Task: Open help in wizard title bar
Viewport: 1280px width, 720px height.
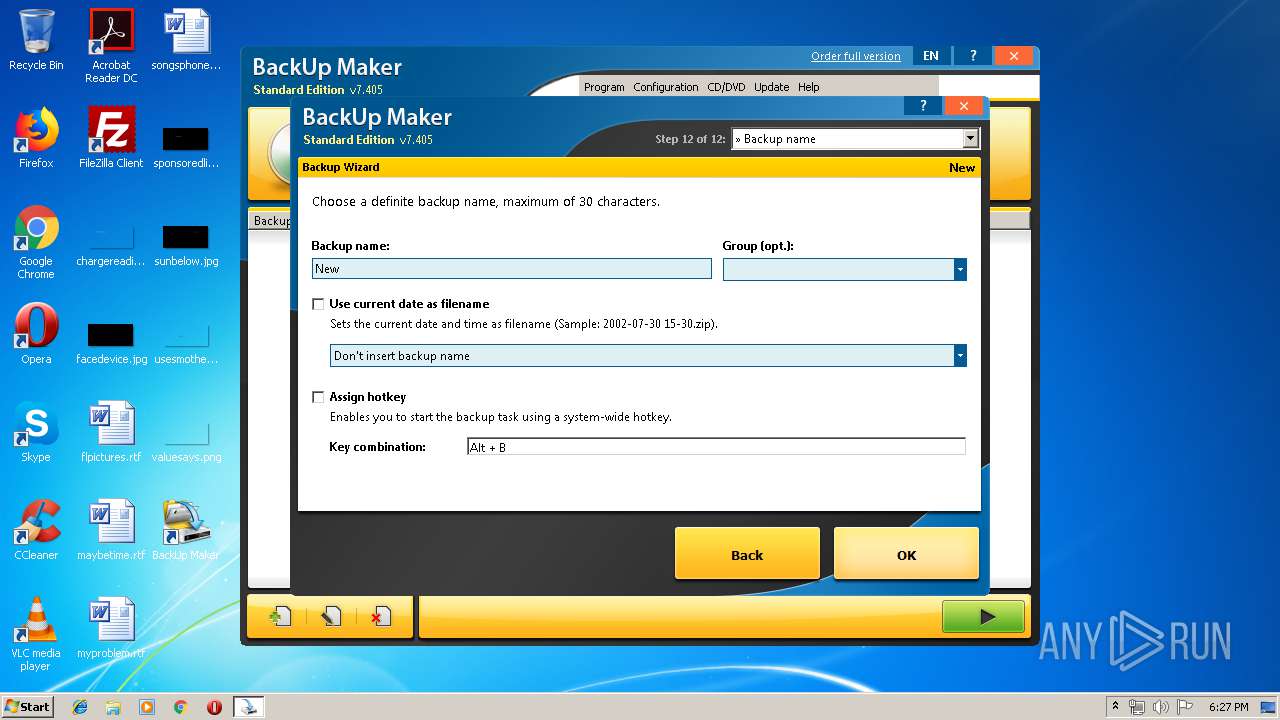Action: point(923,106)
